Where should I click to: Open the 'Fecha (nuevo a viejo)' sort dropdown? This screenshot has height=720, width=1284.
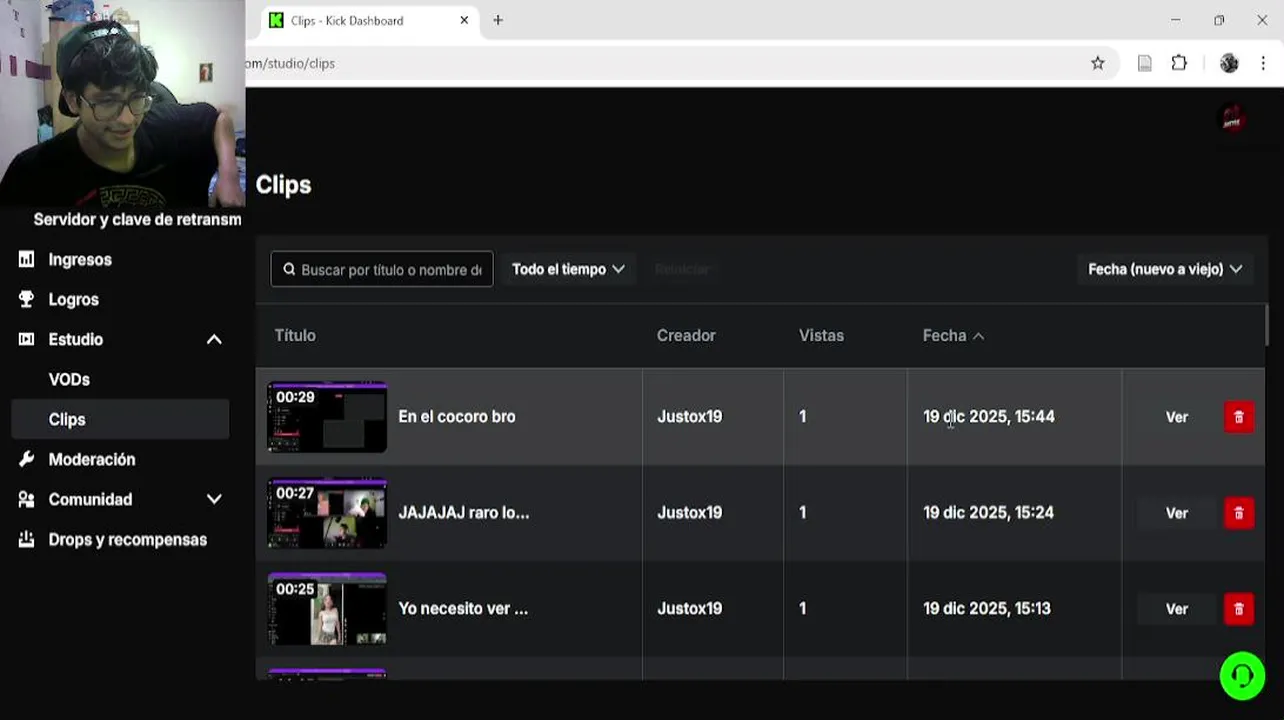click(1165, 269)
